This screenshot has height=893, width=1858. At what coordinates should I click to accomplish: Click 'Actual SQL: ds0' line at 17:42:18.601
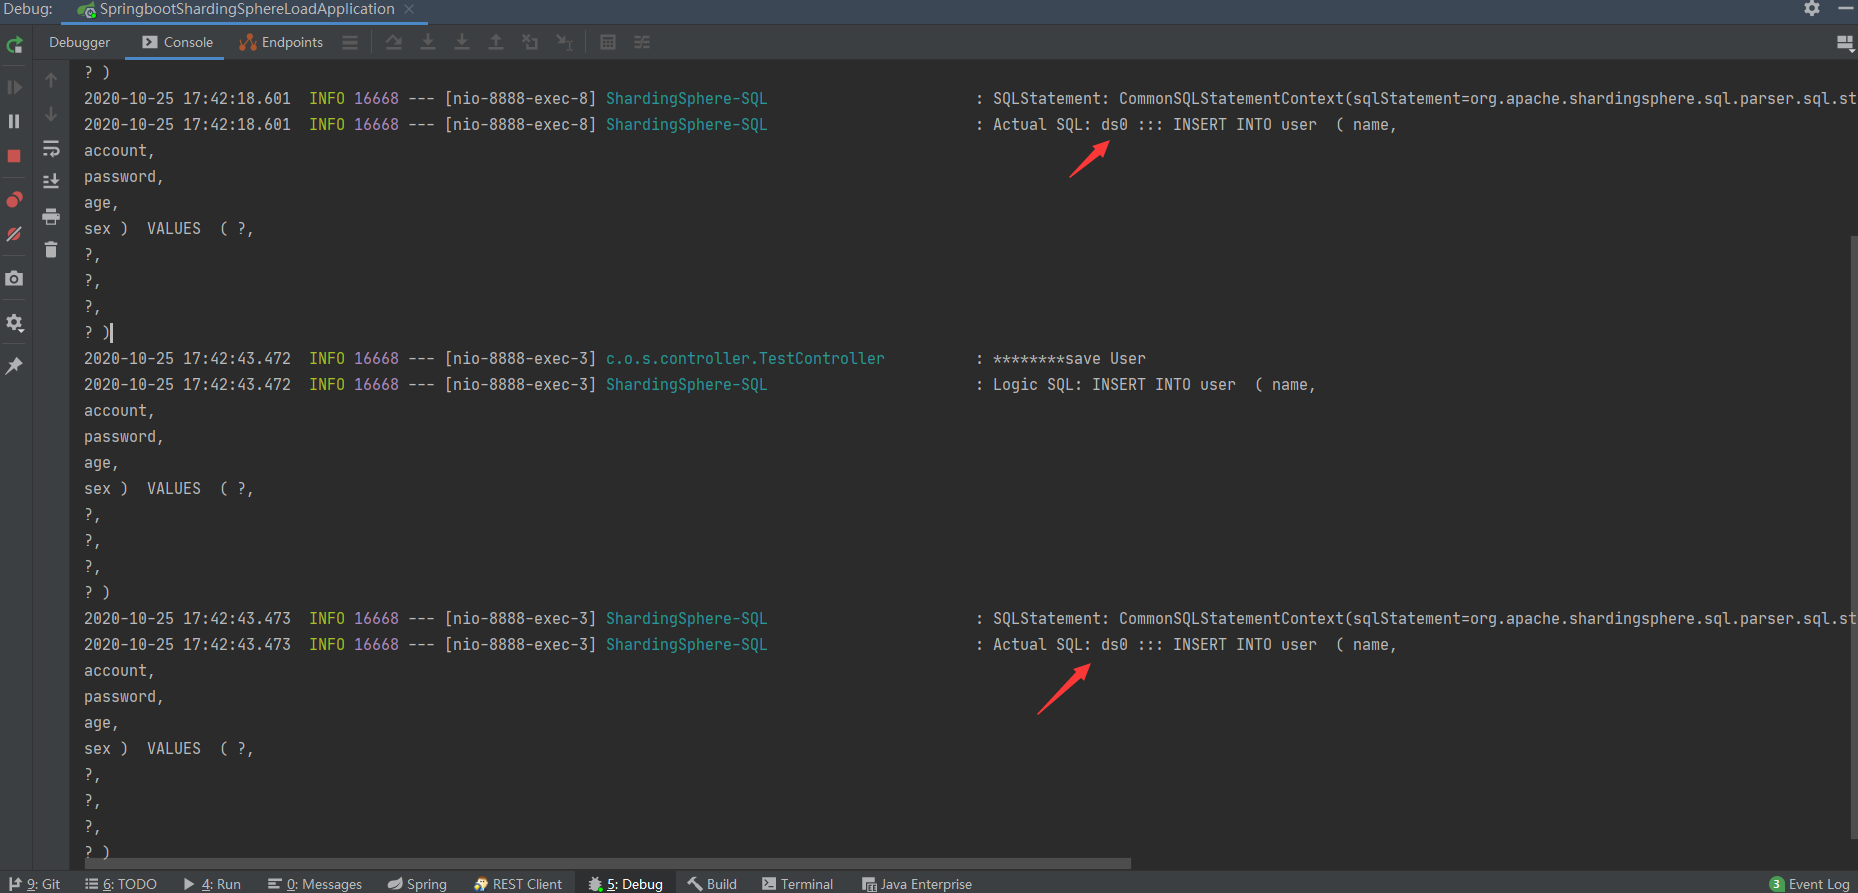tap(1194, 124)
